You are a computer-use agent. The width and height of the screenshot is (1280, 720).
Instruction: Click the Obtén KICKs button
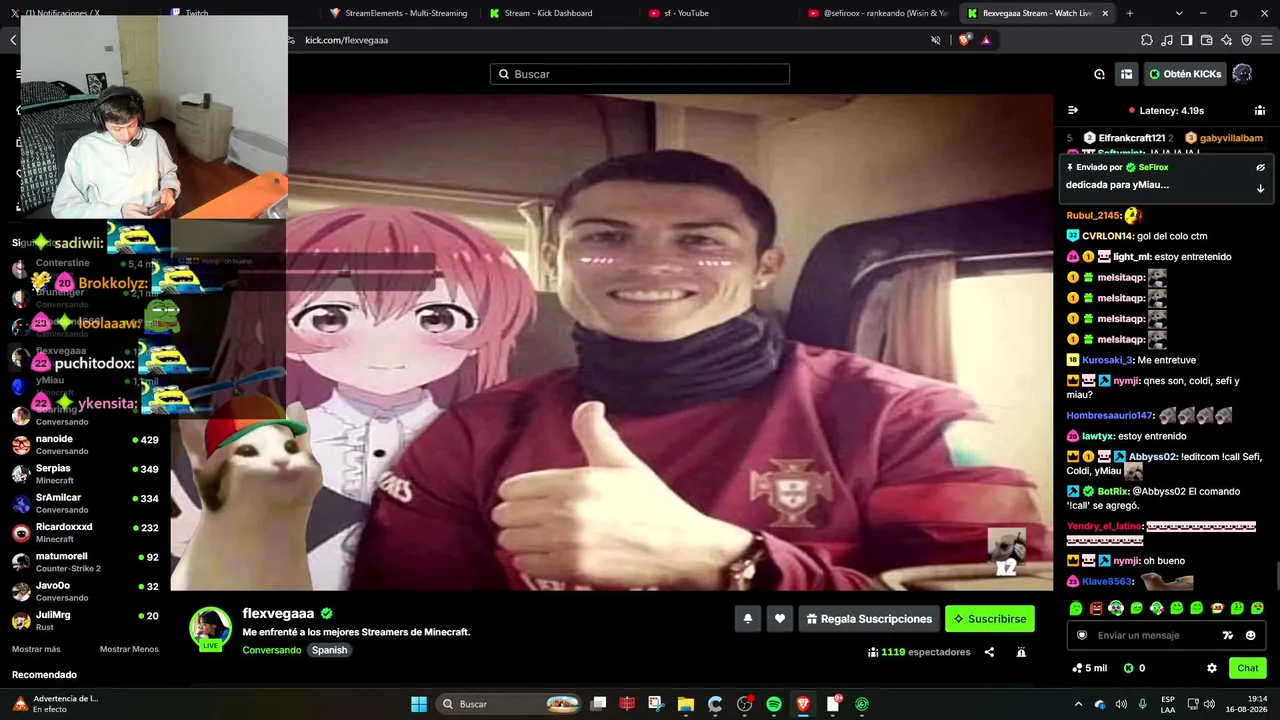(1185, 74)
